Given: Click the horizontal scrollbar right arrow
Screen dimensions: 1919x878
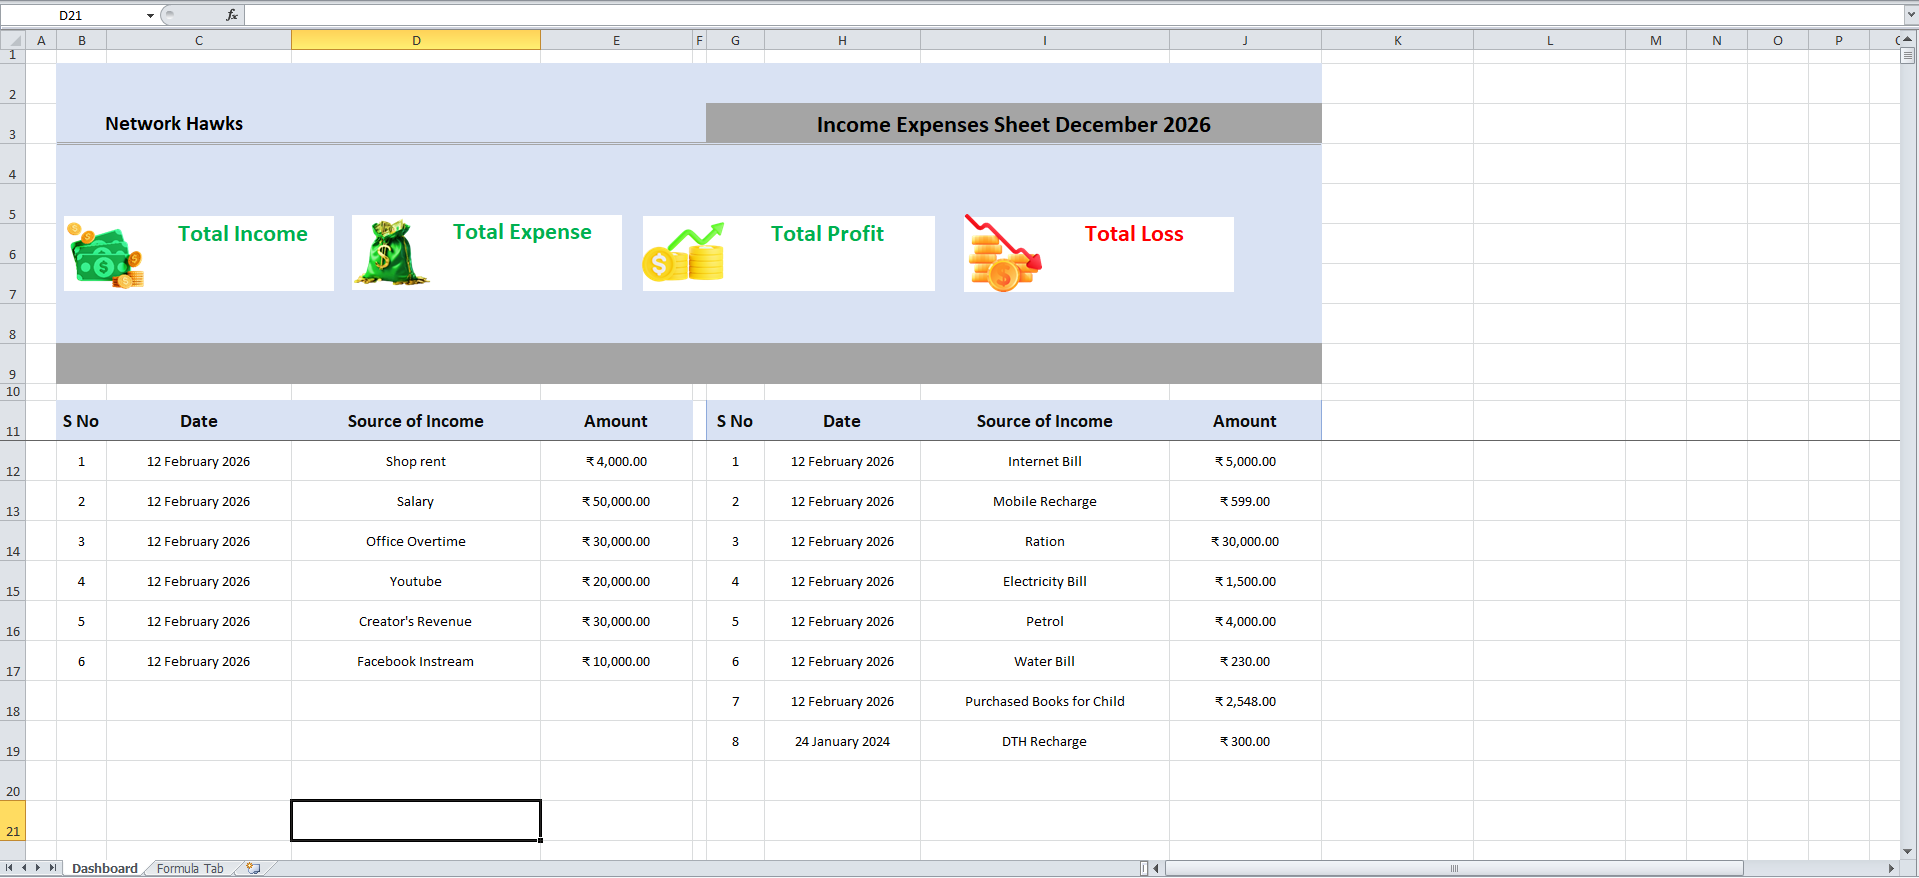Looking at the screenshot, I should click(1891, 868).
